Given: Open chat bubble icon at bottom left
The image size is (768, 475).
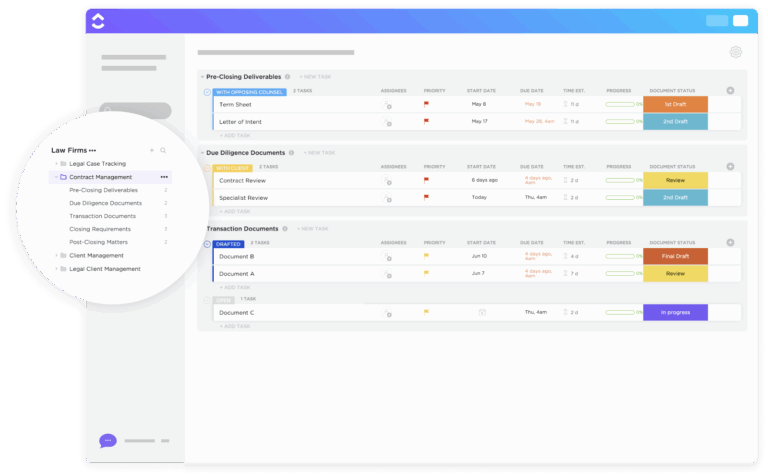Looking at the screenshot, I should click(x=108, y=440).
